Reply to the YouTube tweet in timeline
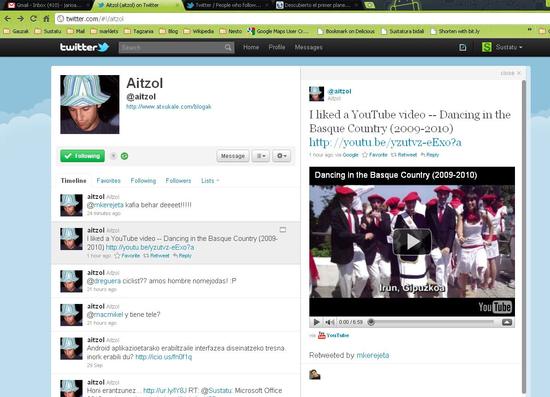The width and height of the screenshot is (550, 397). point(182,256)
